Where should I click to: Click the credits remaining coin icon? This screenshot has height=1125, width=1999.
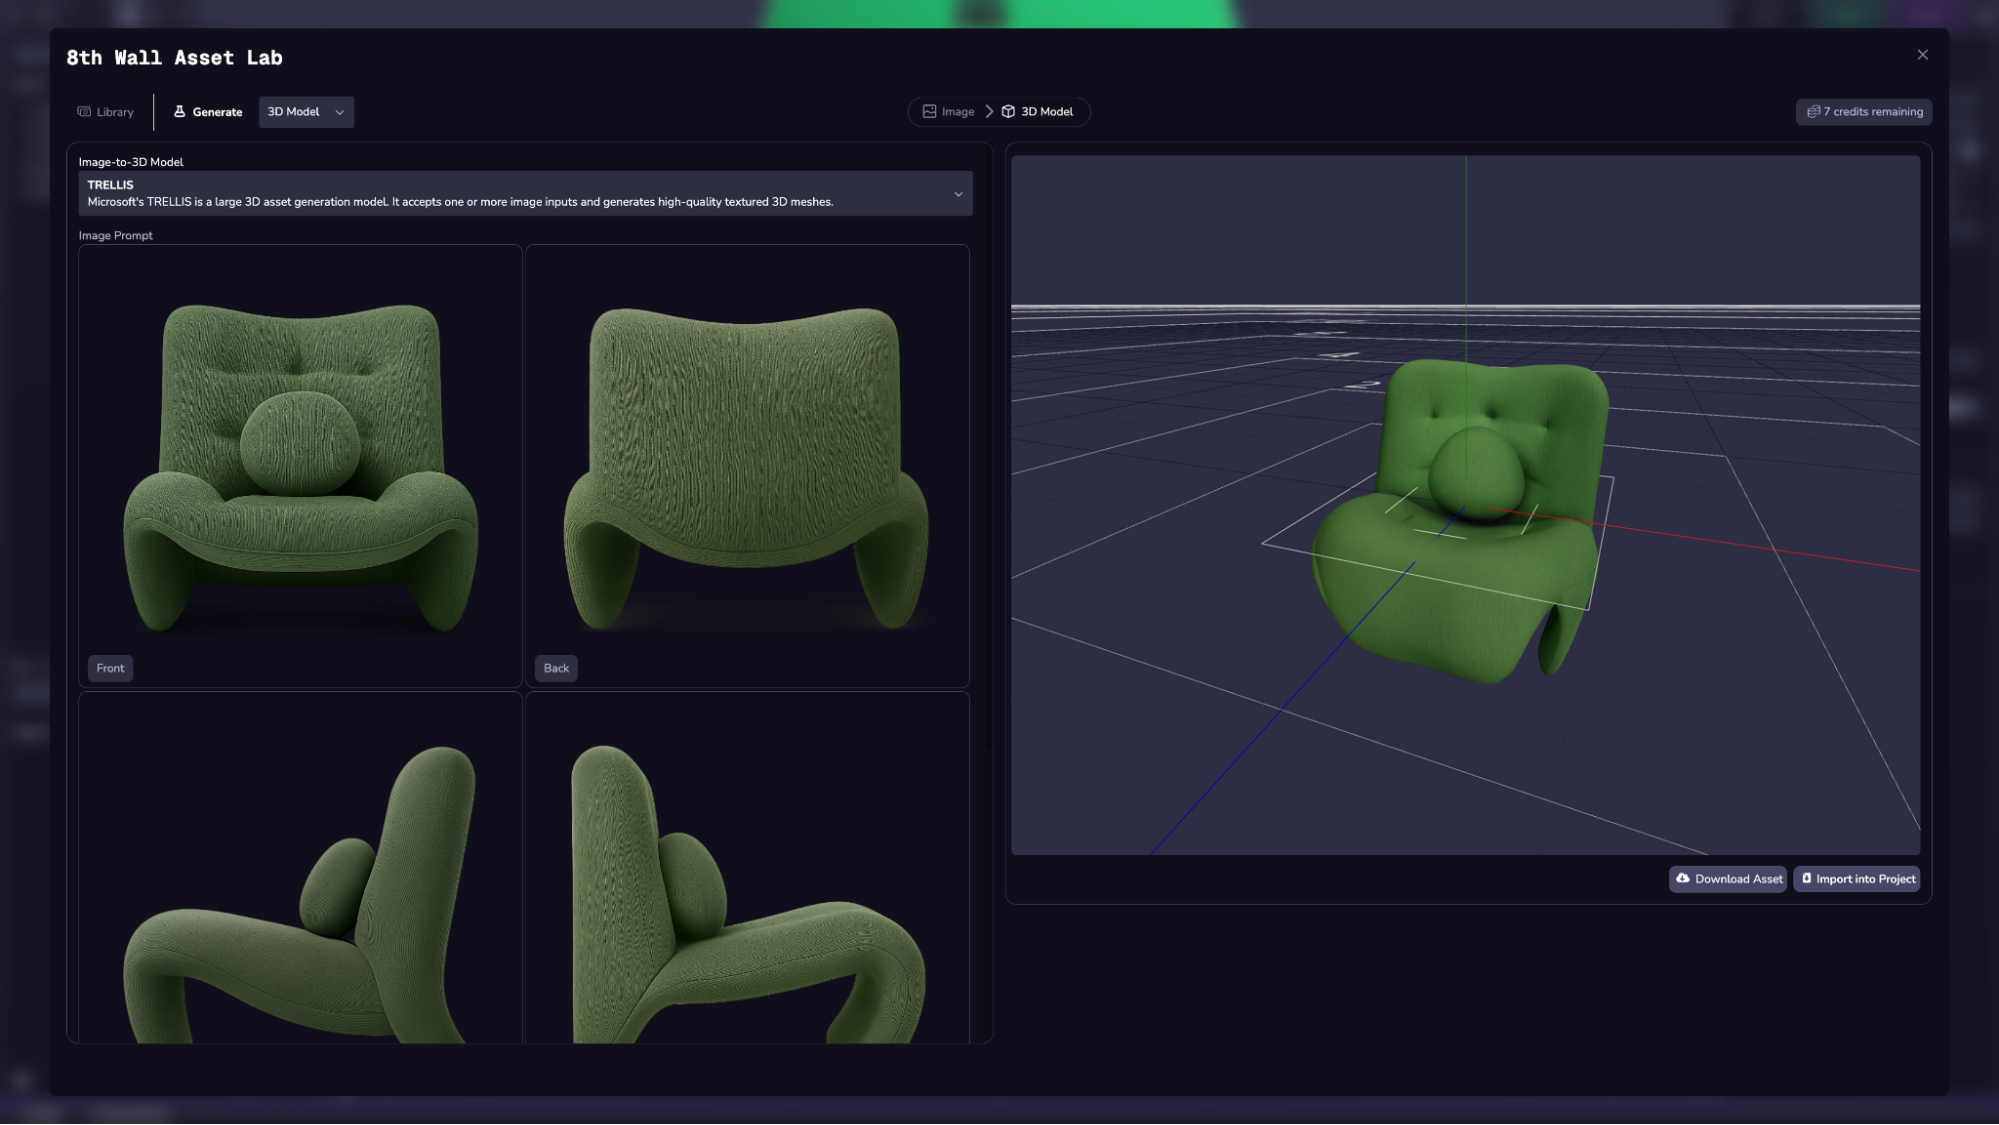1812,112
